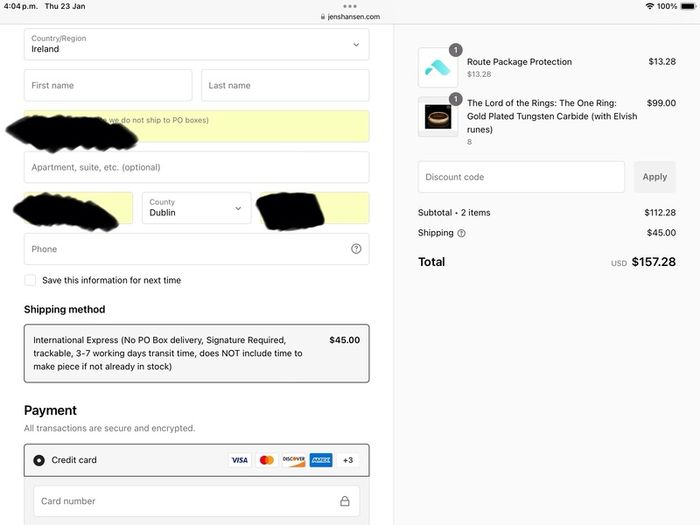
Task: Click the Route Package Protection item name
Action: click(519, 62)
